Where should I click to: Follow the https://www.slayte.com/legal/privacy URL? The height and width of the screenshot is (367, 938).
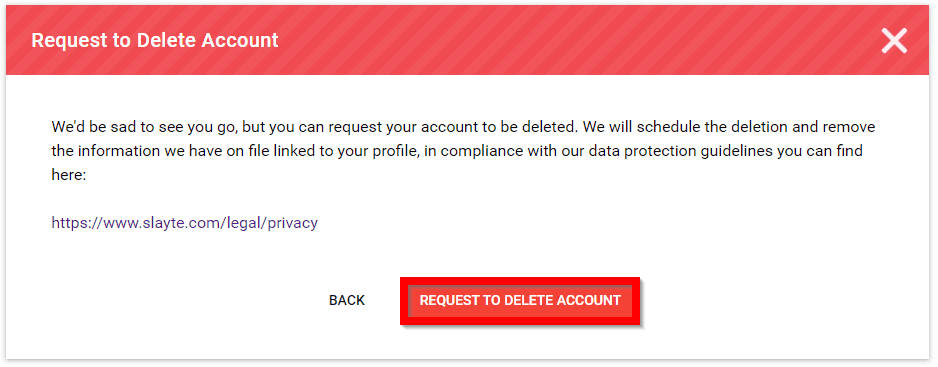(x=184, y=223)
